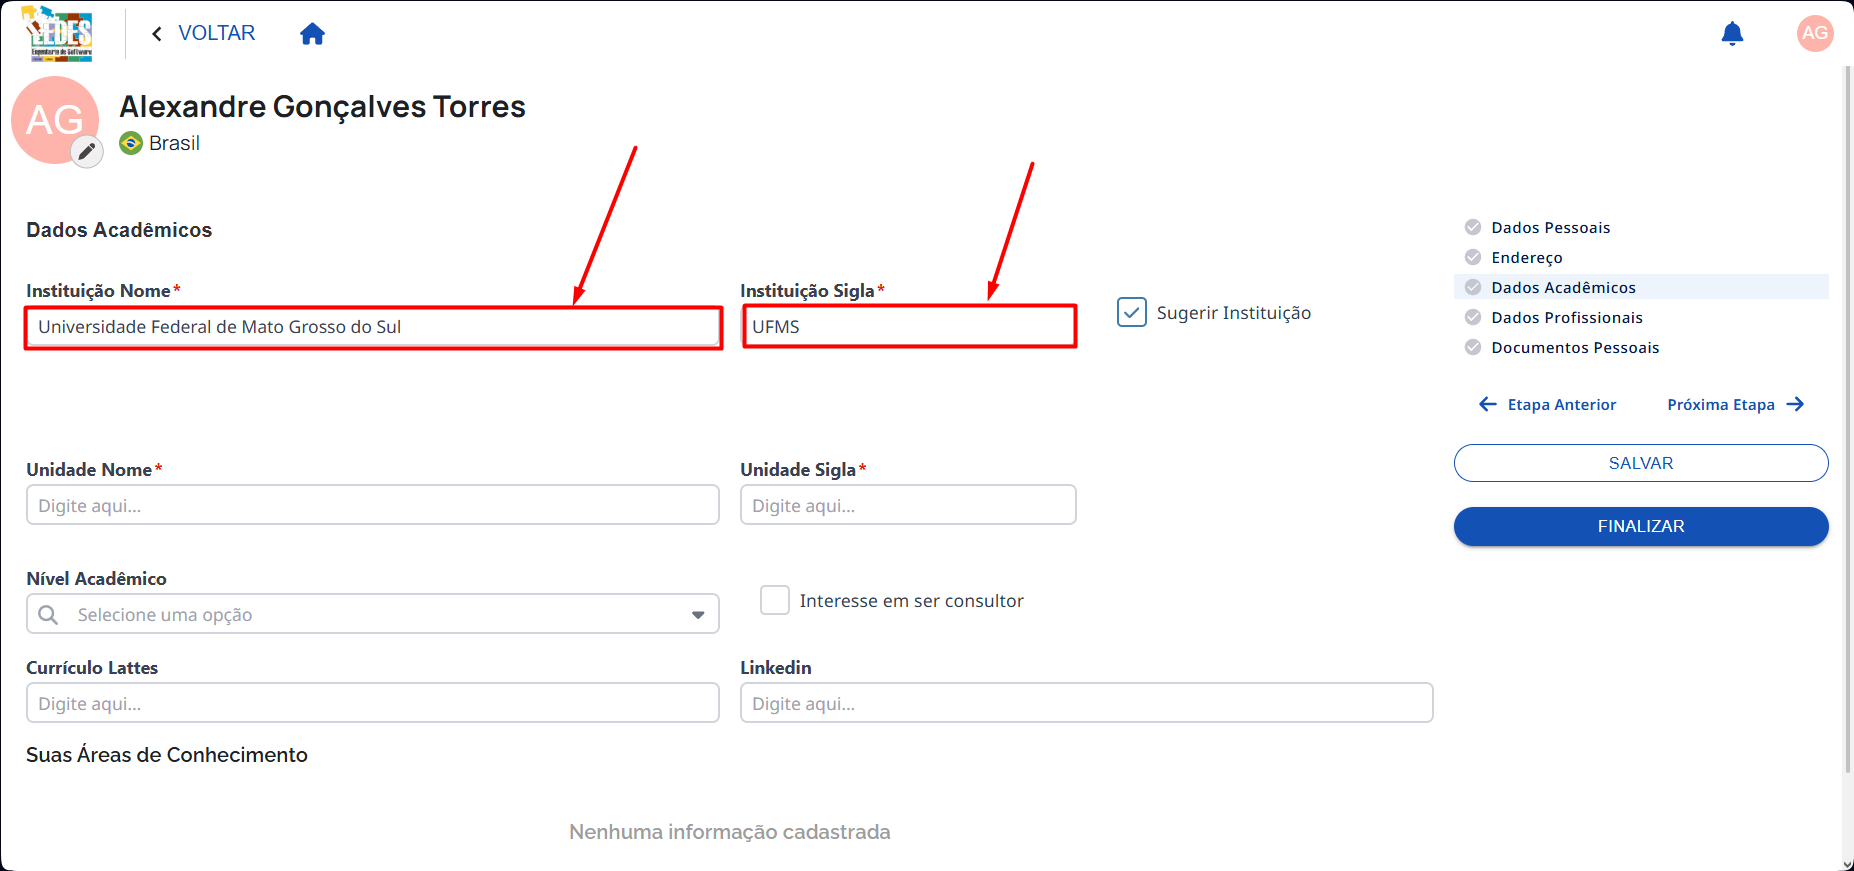Click the search icon in Nível Acadêmico
The image size is (1854, 871).
point(48,614)
